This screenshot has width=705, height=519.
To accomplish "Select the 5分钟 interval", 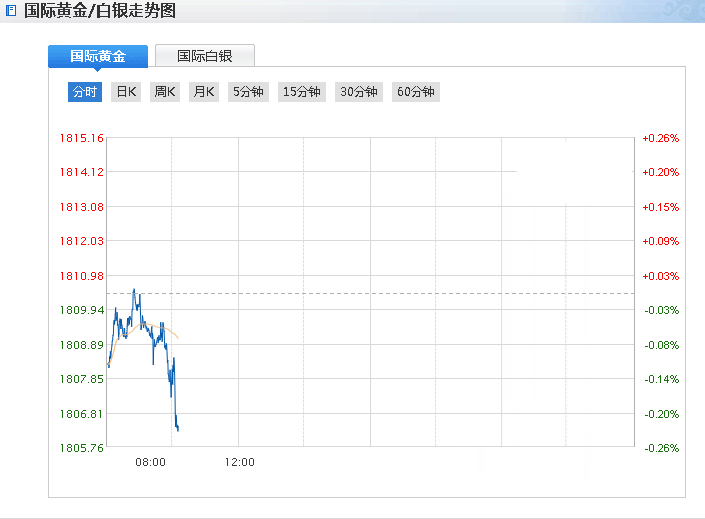I will 248,92.
